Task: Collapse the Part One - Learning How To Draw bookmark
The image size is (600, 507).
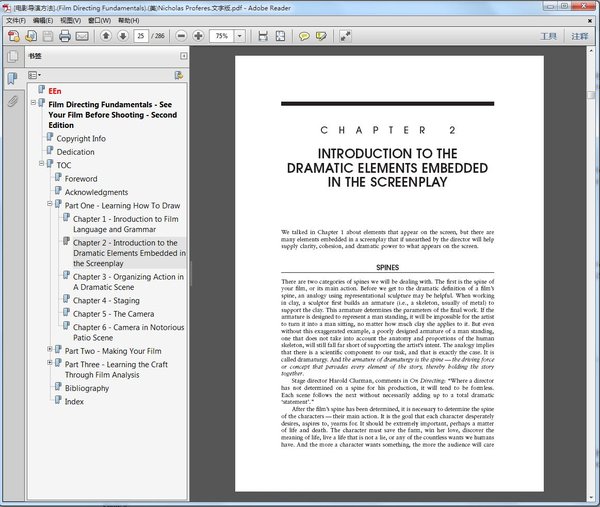Action: (49, 204)
